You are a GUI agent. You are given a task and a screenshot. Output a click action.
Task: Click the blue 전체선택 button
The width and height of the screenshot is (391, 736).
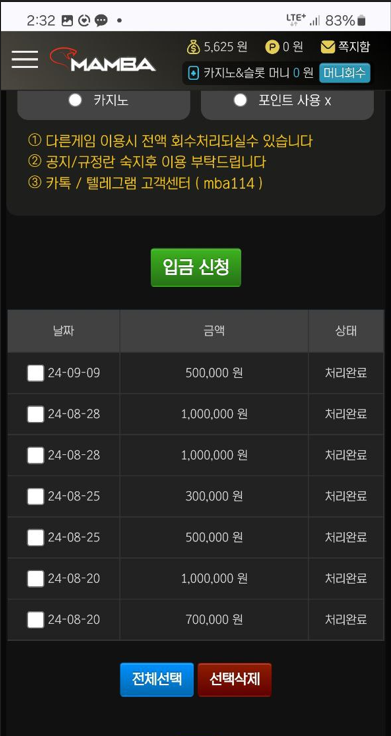[x=157, y=679]
